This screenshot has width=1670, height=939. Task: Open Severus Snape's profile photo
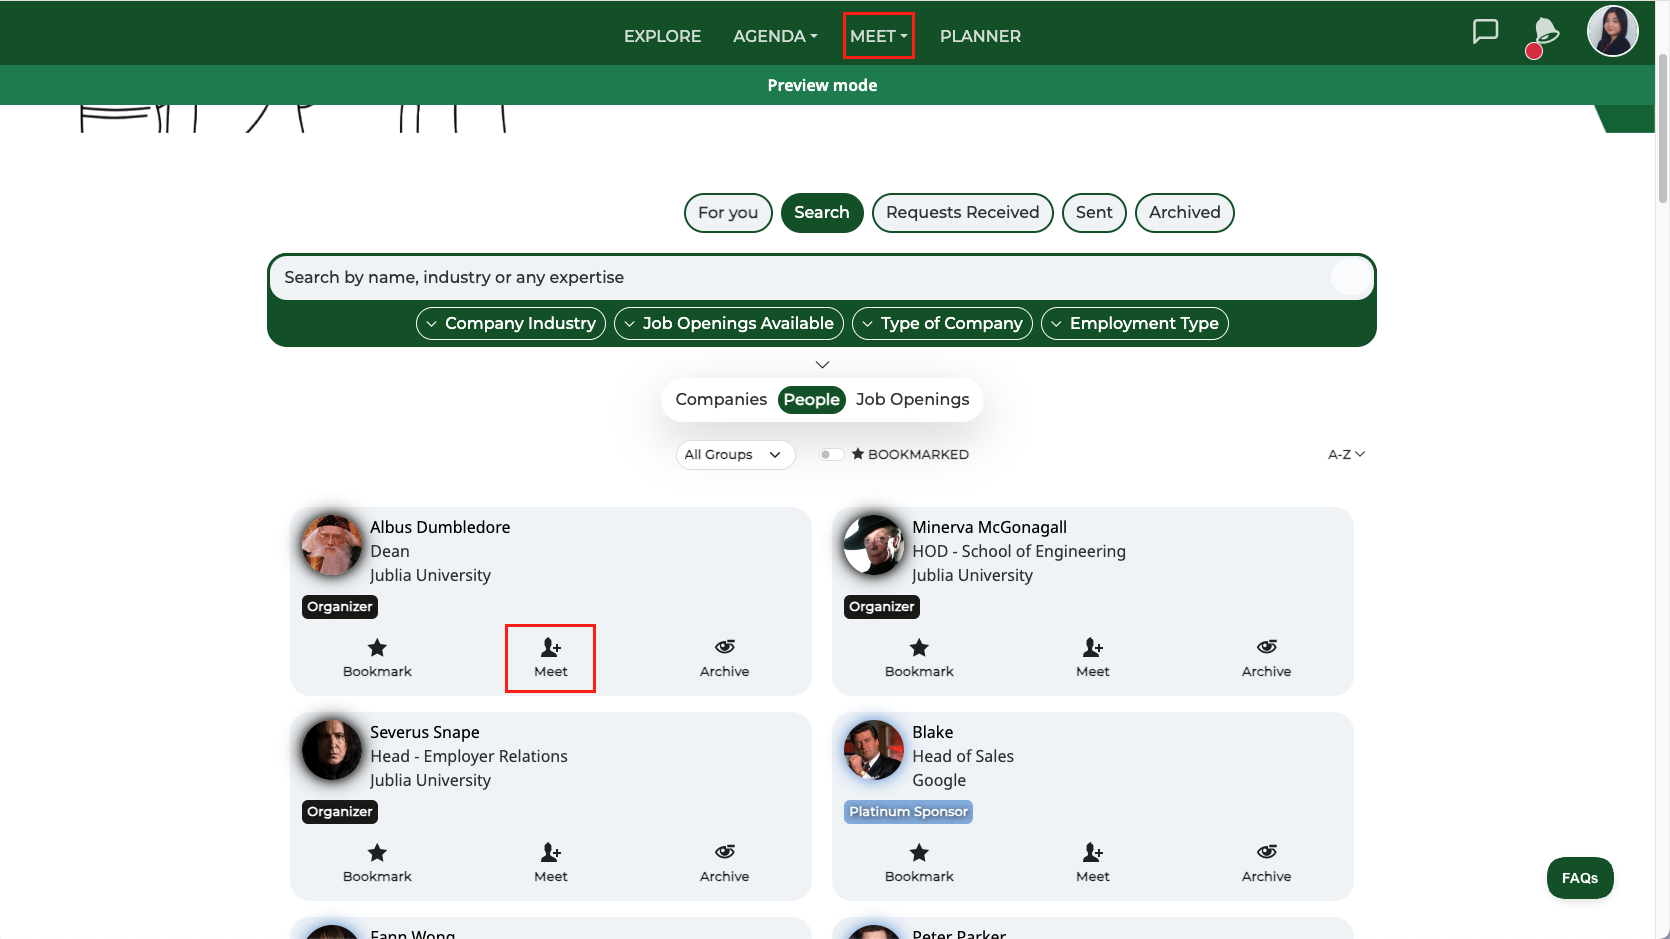coord(332,750)
